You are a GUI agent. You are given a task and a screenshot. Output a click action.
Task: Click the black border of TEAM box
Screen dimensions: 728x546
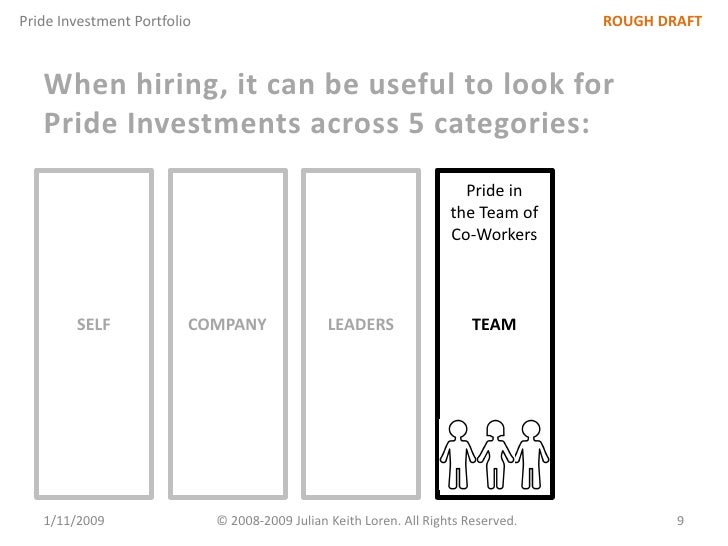pos(437,334)
